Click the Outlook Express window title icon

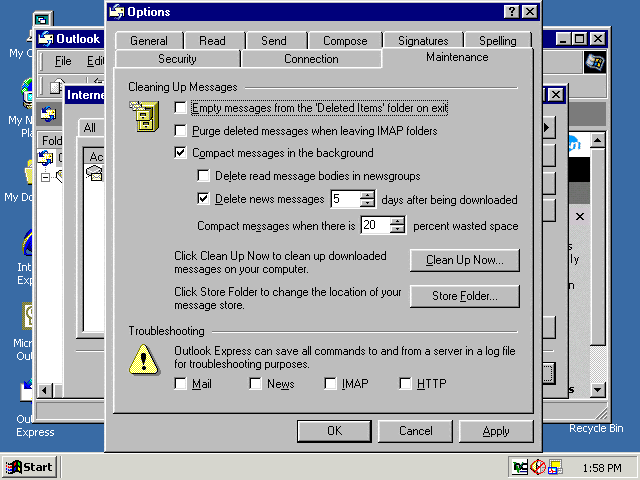pyautogui.click(x=46, y=39)
